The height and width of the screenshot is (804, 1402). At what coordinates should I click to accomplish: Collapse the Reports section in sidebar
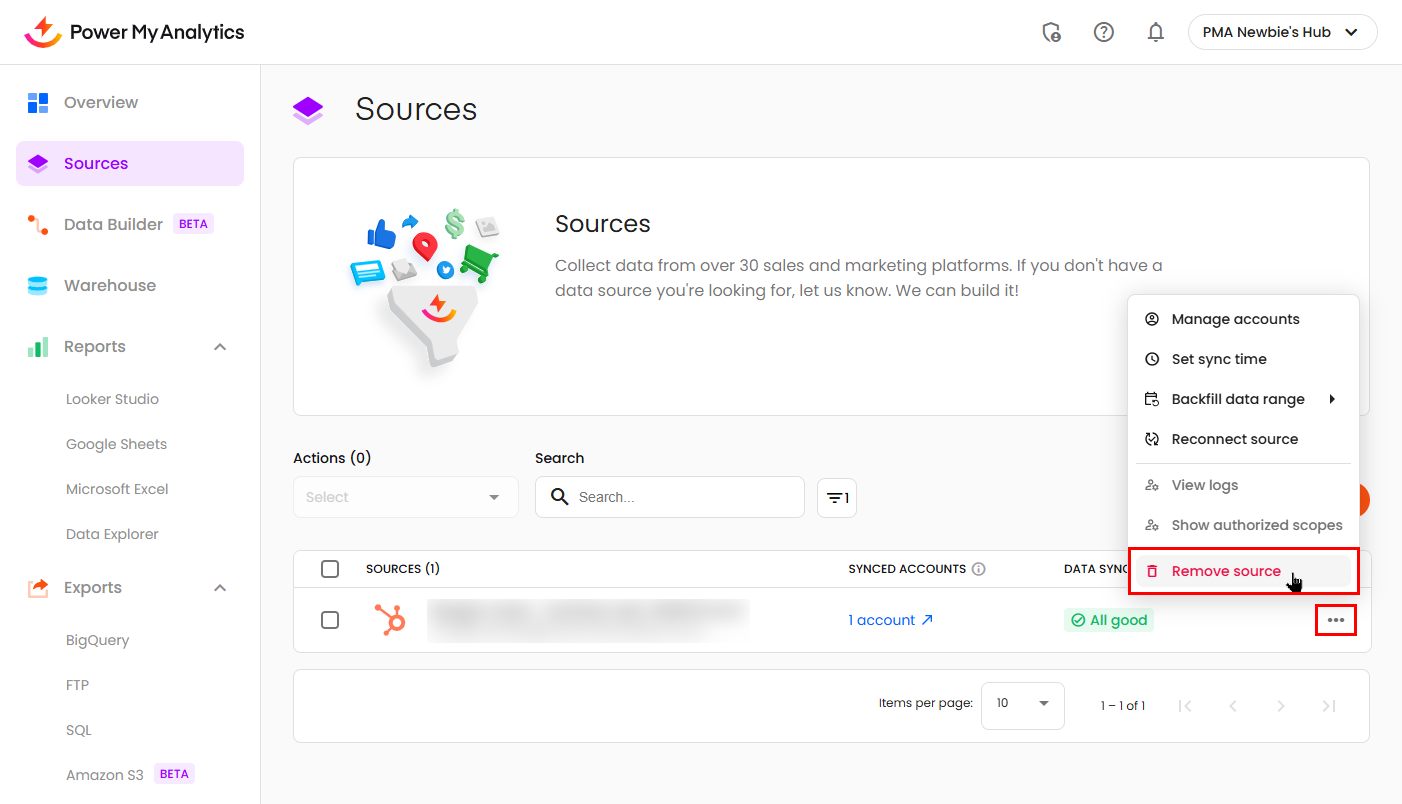tap(220, 347)
